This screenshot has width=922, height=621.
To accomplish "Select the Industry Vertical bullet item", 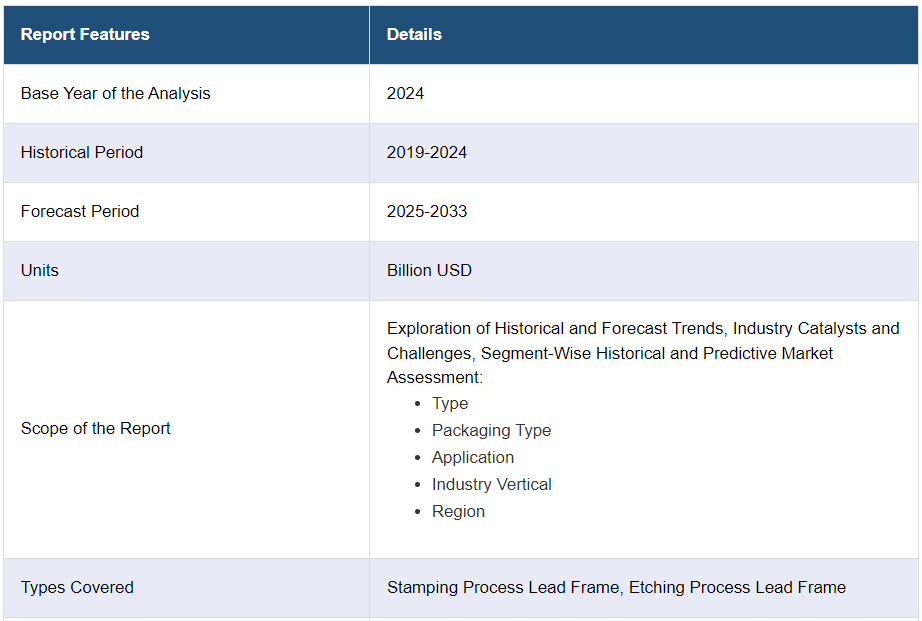I will click(x=491, y=484).
